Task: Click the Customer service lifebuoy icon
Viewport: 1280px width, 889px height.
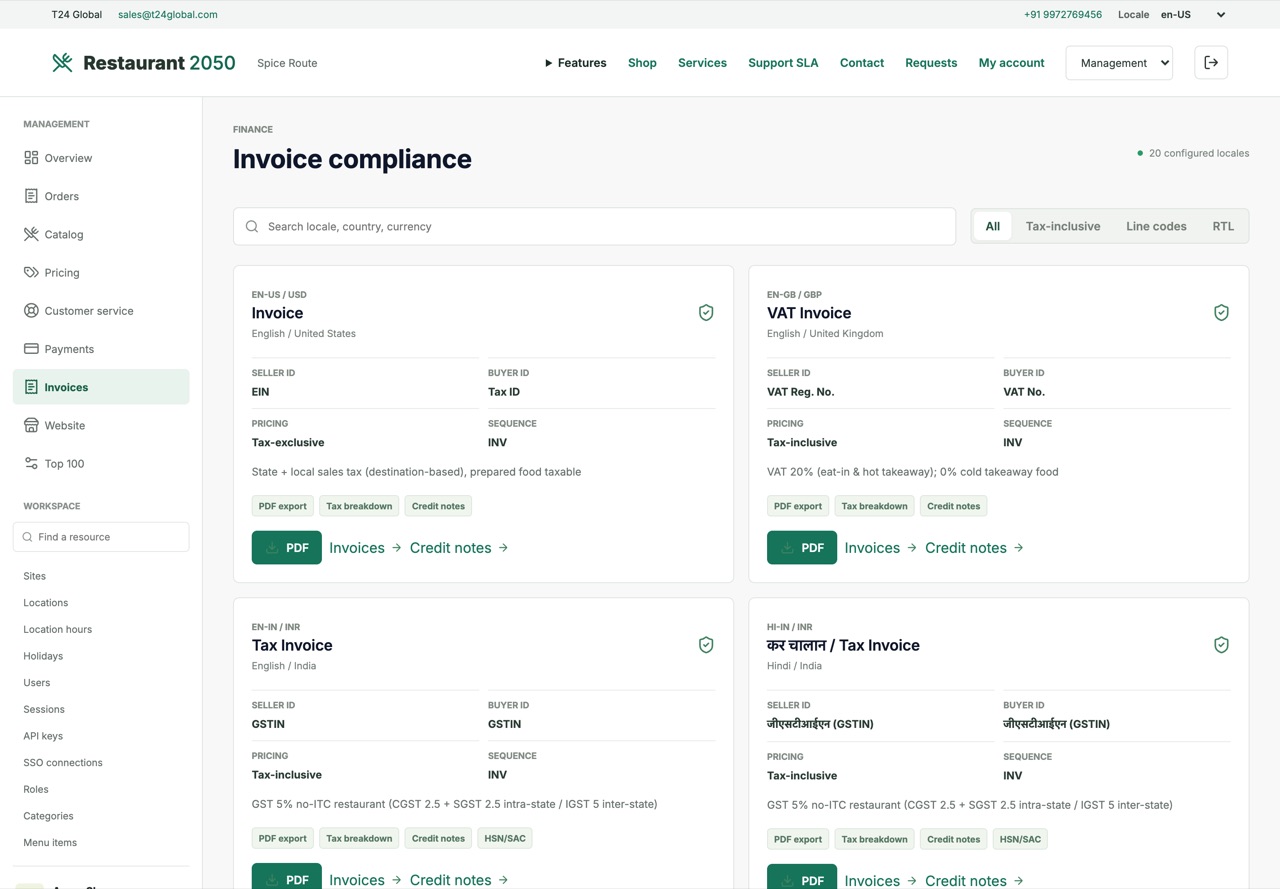Action: click(x=31, y=311)
